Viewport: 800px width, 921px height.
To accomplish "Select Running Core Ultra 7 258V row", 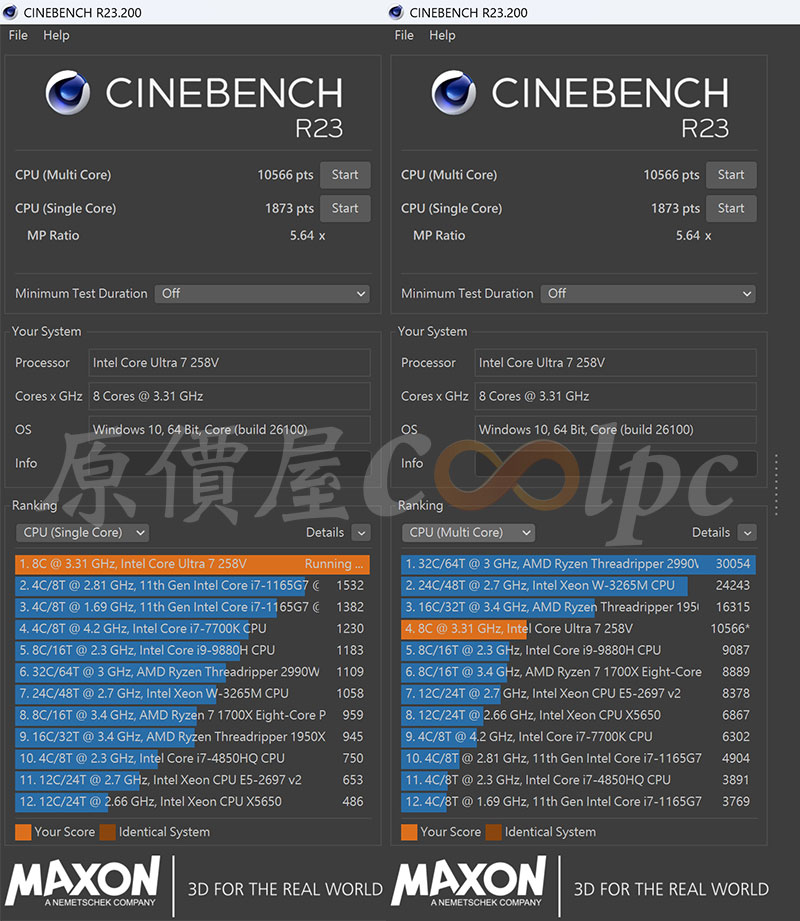I will [x=193, y=564].
